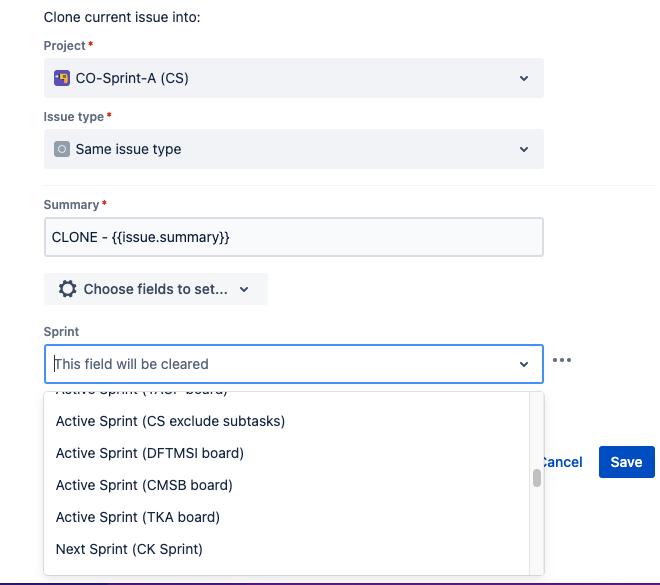
Task: Select Active Sprint (DFTMSI board) option
Action: [150, 453]
